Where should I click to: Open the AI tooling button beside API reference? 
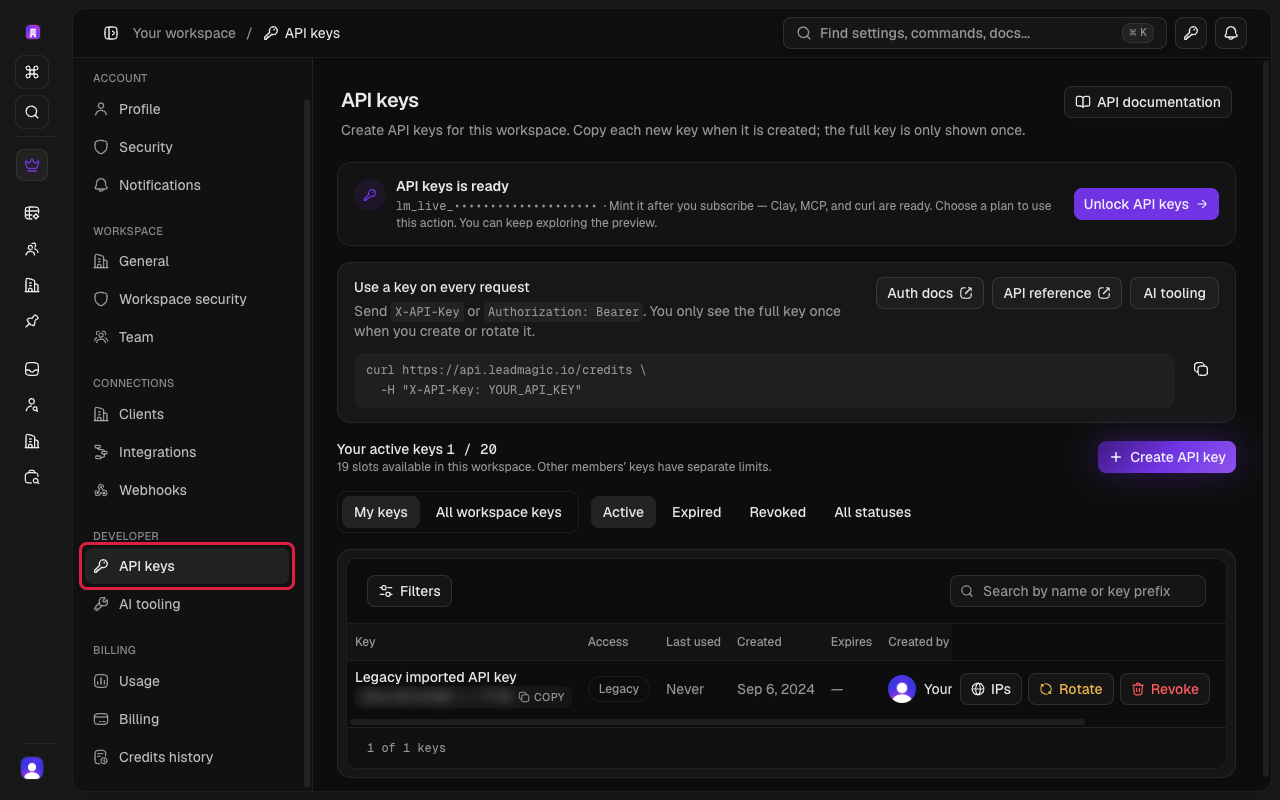pyautogui.click(x=1175, y=293)
